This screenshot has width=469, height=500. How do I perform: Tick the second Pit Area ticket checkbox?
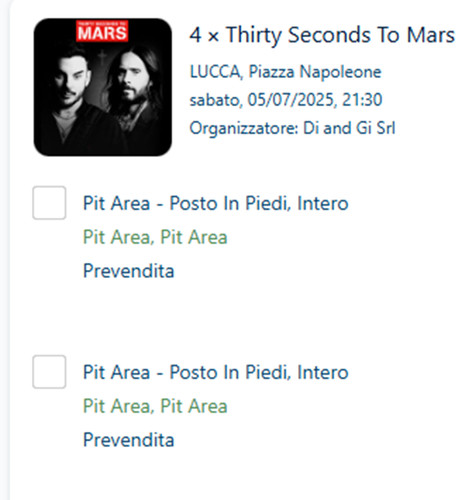(x=49, y=372)
